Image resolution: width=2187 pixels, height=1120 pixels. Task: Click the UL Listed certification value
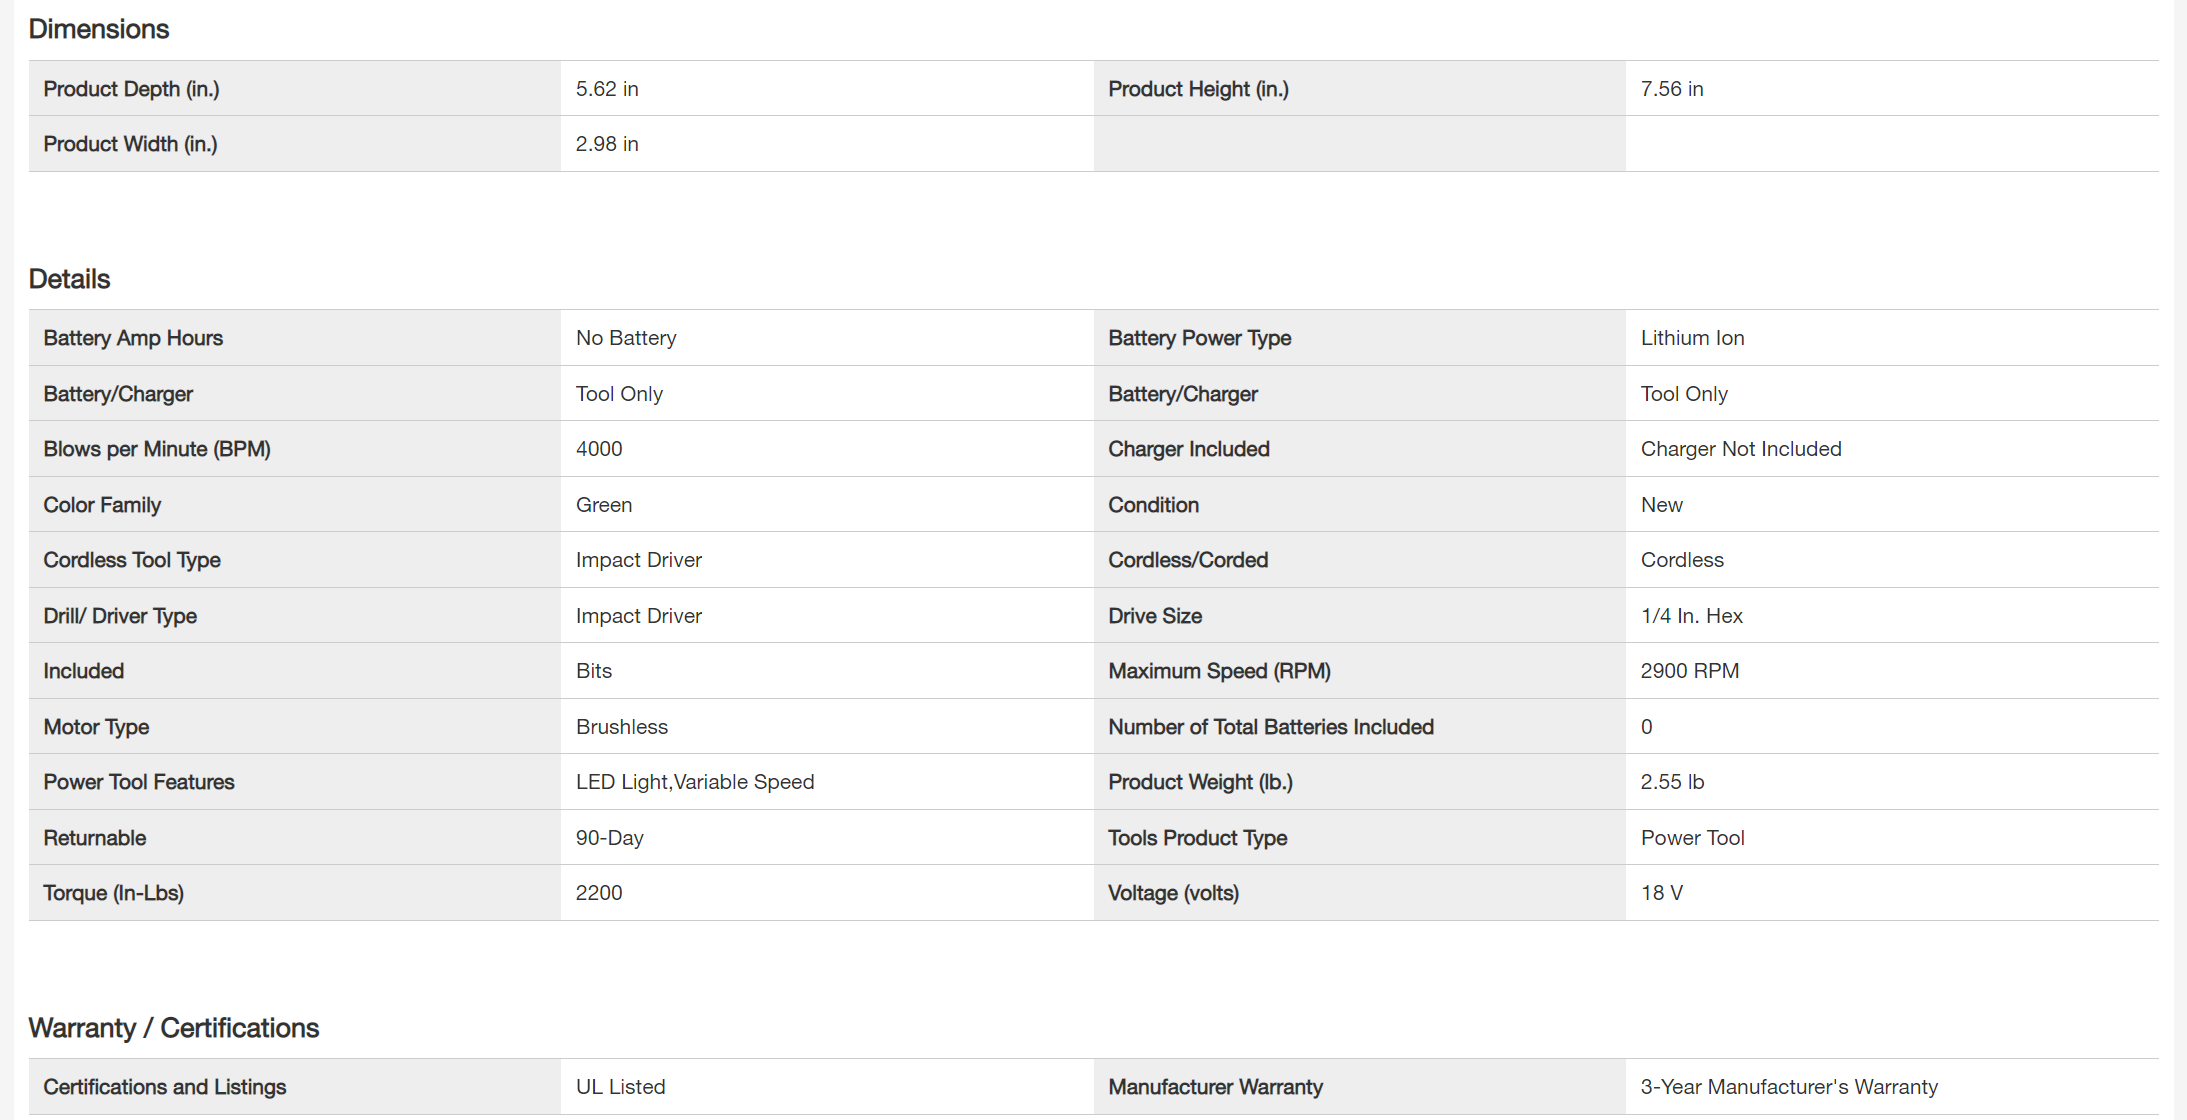pyautogui.click(x=620, y=1087)
